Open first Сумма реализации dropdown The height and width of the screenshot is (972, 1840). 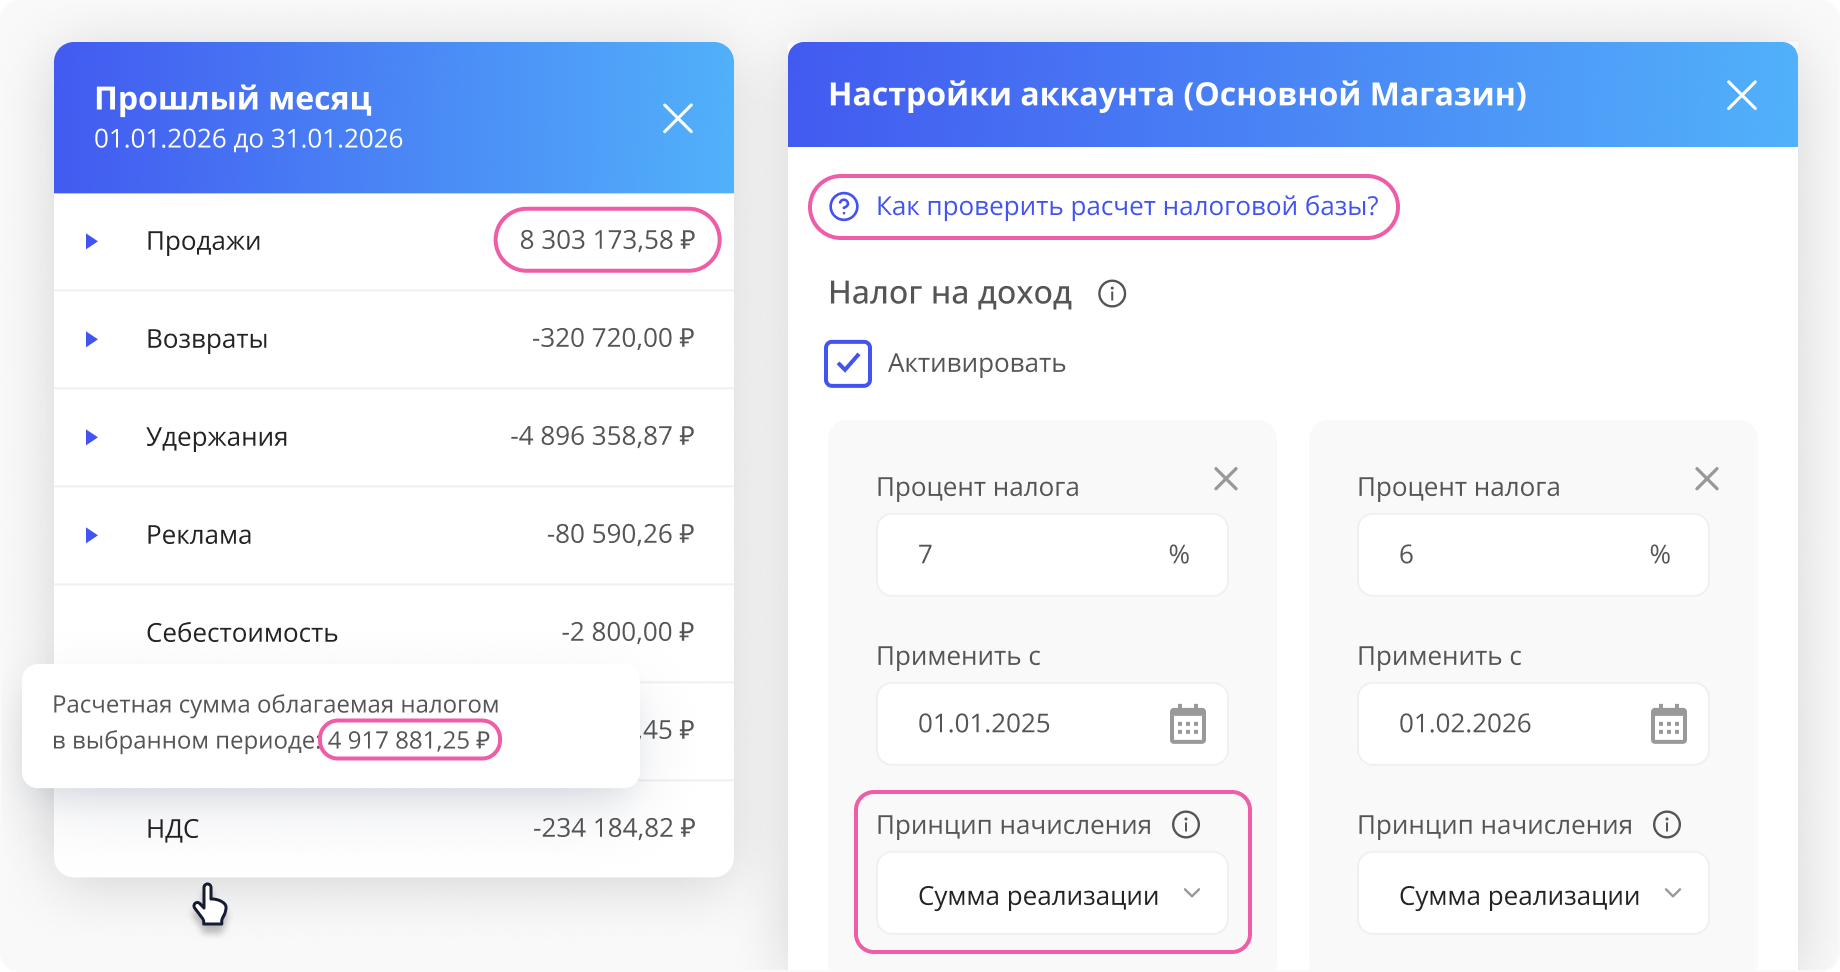point(1052,895)
